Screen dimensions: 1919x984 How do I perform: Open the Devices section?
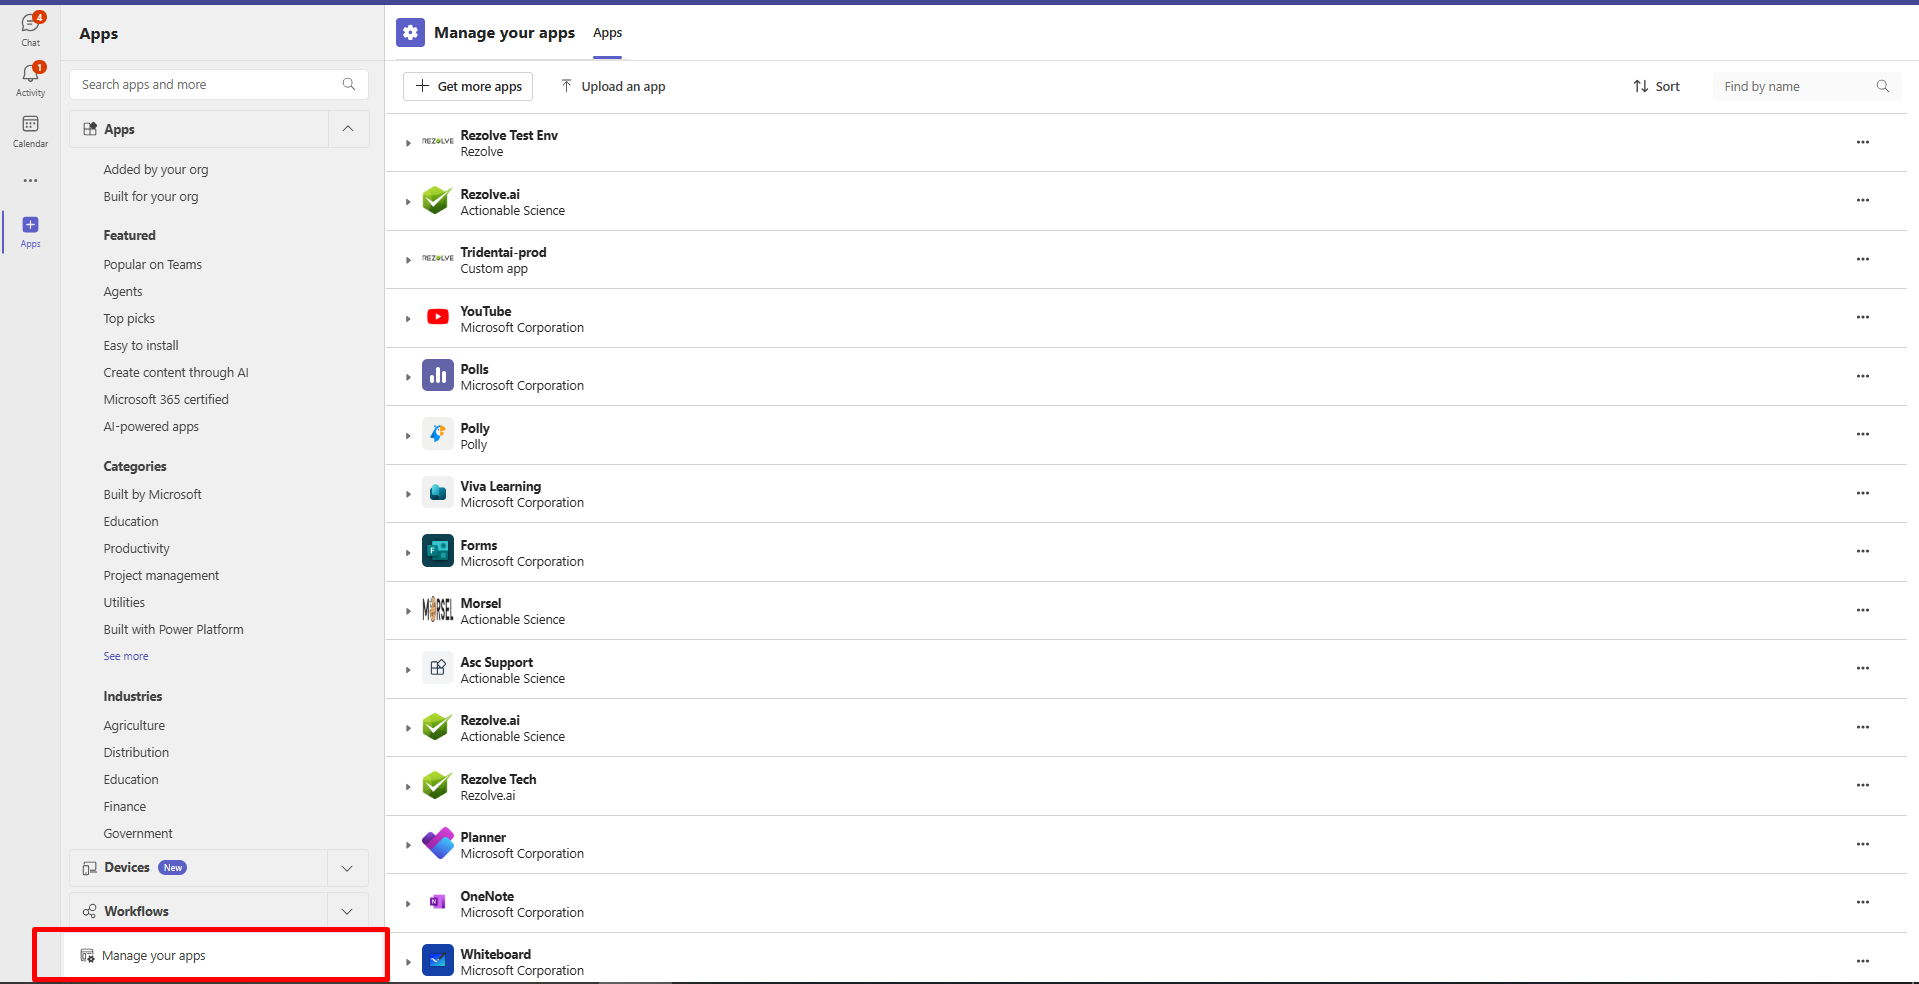pyautogui.click(x=198, y=868)
